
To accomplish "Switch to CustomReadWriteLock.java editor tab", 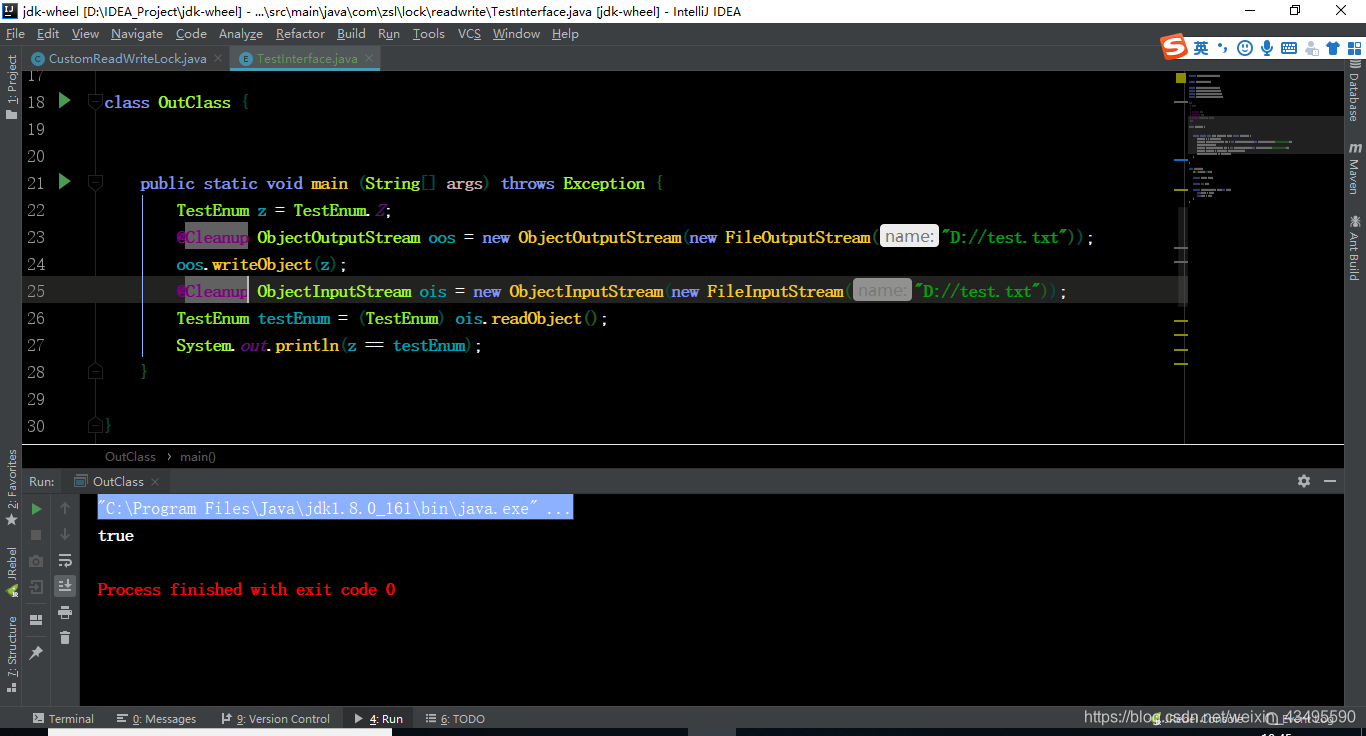I will point(127,59).
